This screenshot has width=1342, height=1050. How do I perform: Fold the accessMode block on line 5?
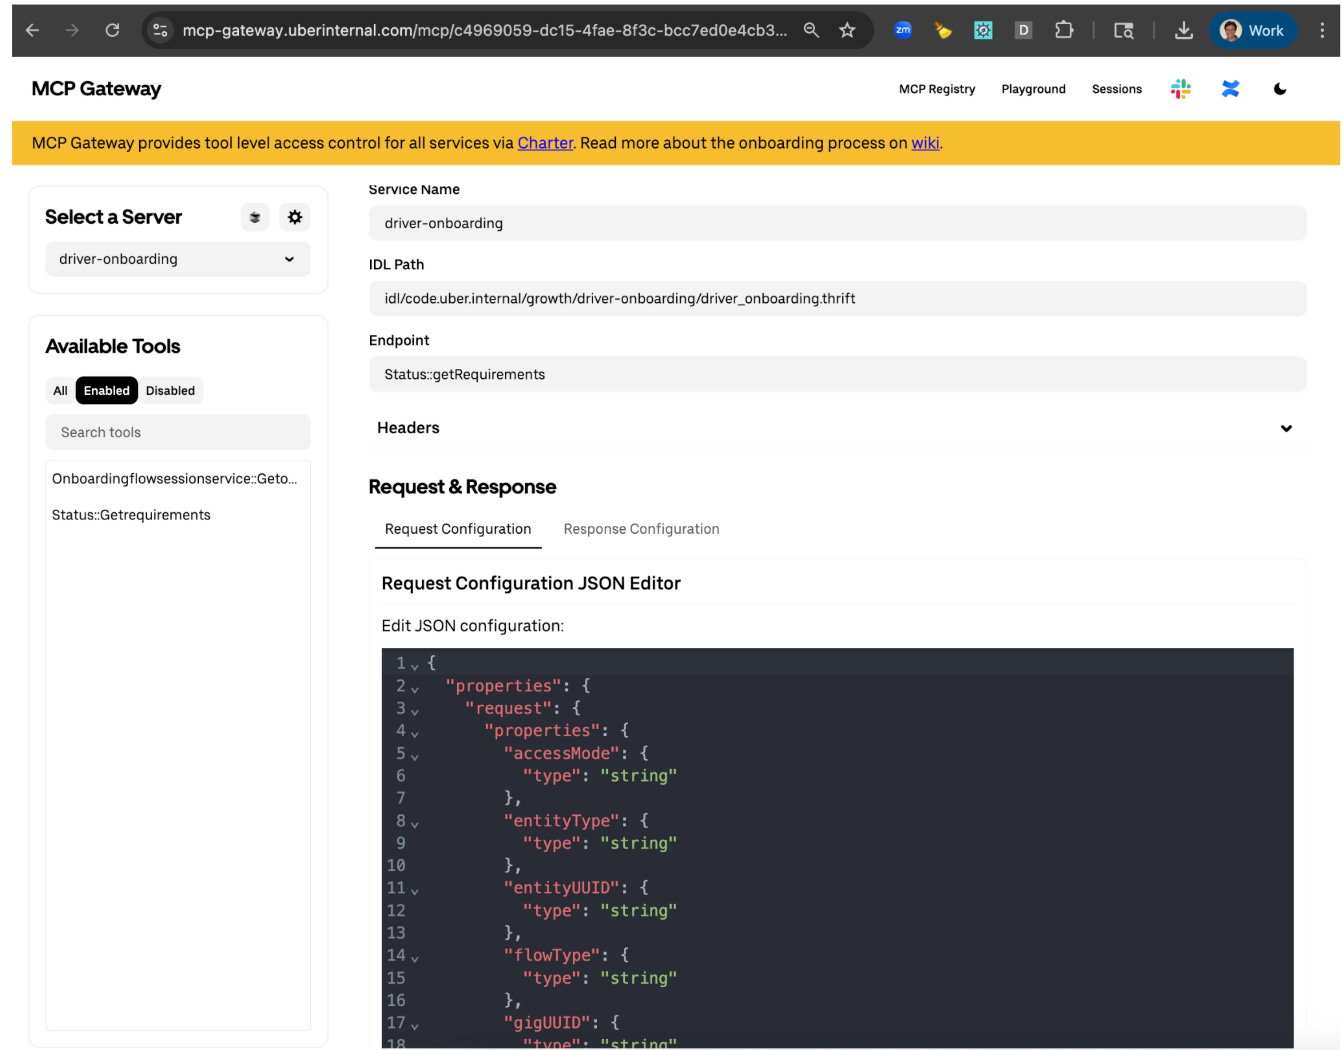pyautogui.click(x=415, y=755)
